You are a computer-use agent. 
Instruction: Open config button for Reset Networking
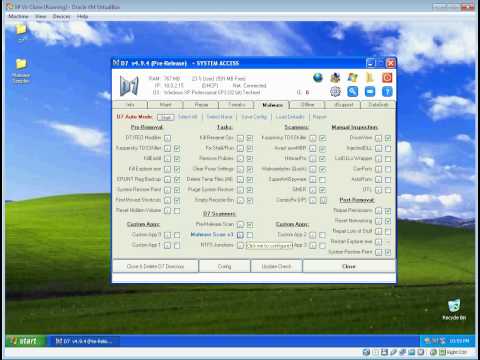pos(378,221)
